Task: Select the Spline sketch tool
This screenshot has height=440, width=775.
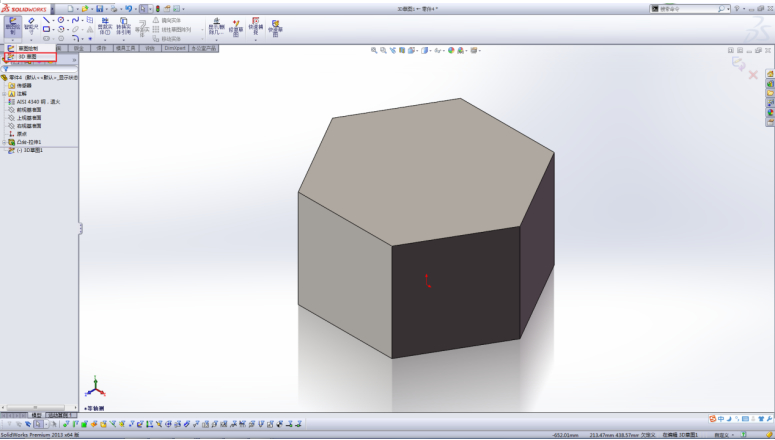Action: tap(75, 20)
